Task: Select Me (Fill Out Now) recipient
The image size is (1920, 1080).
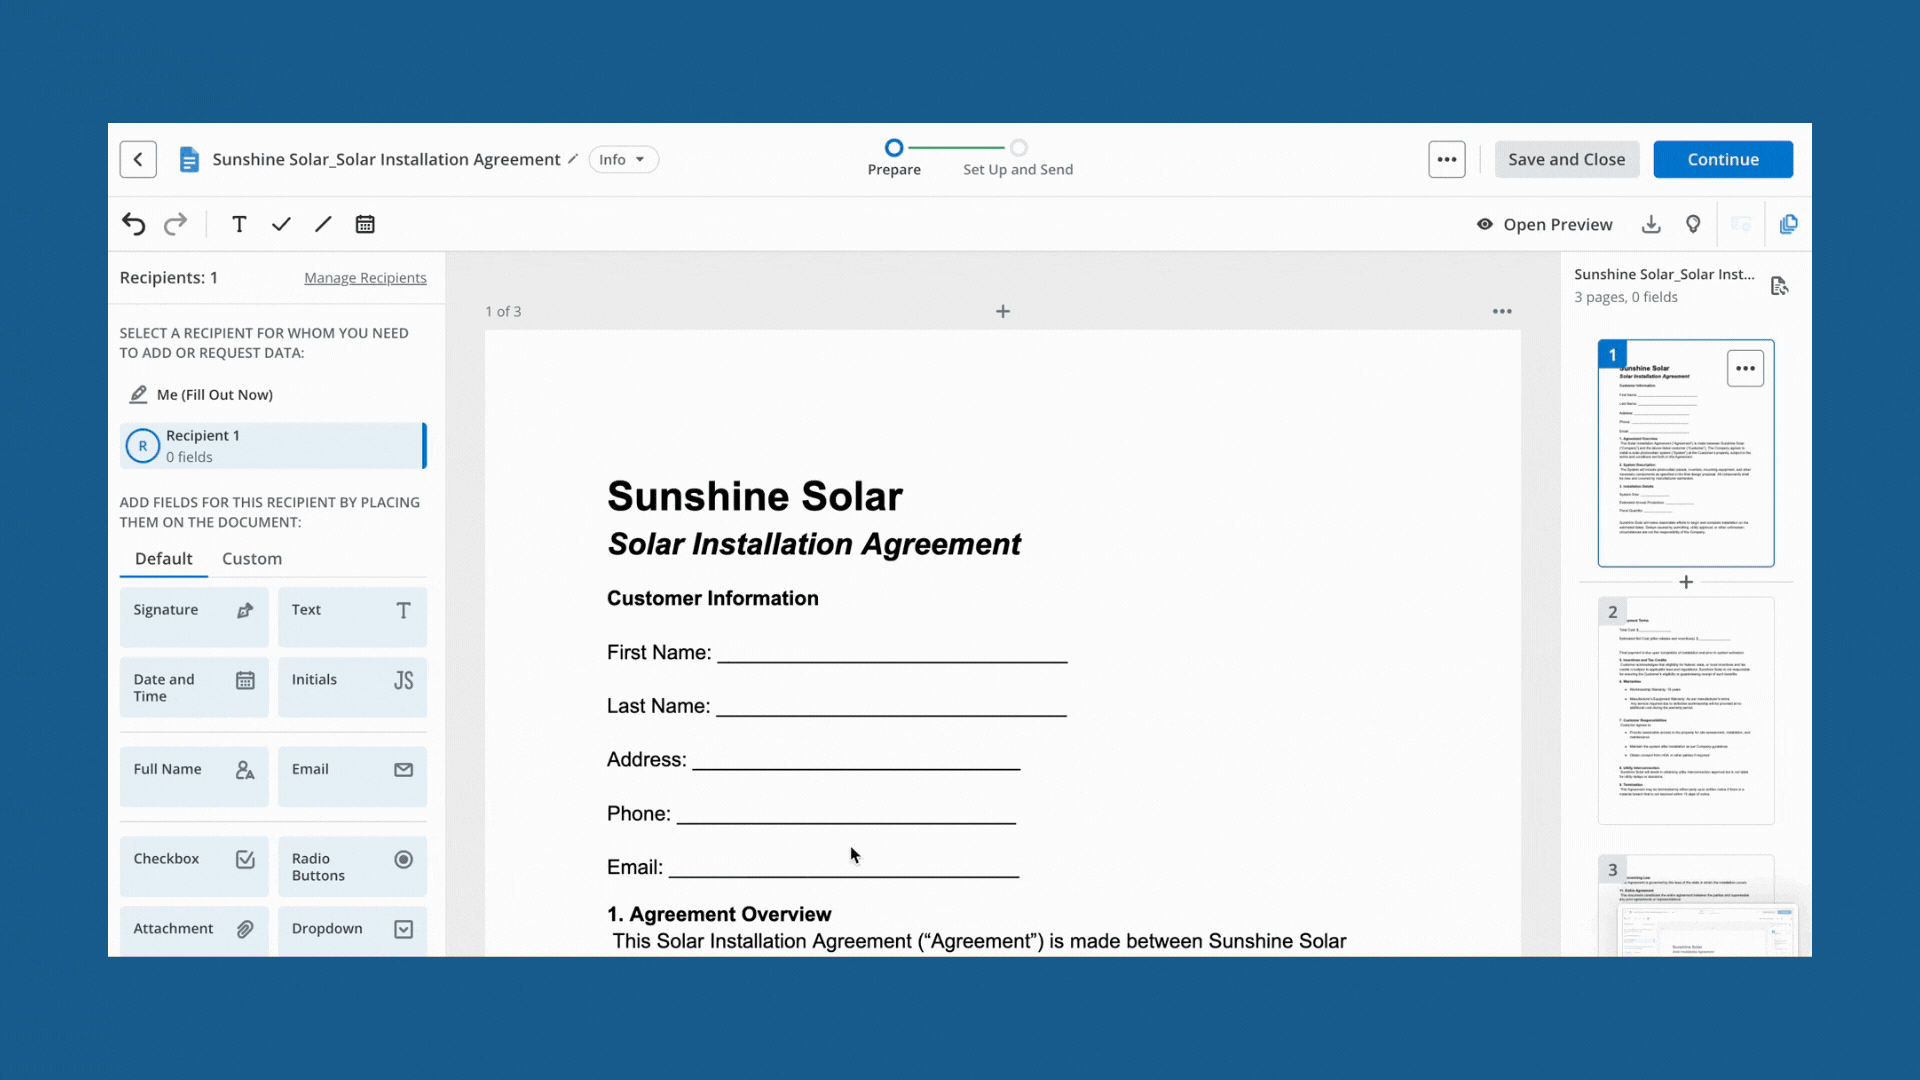Action: [x=201, y=395]
